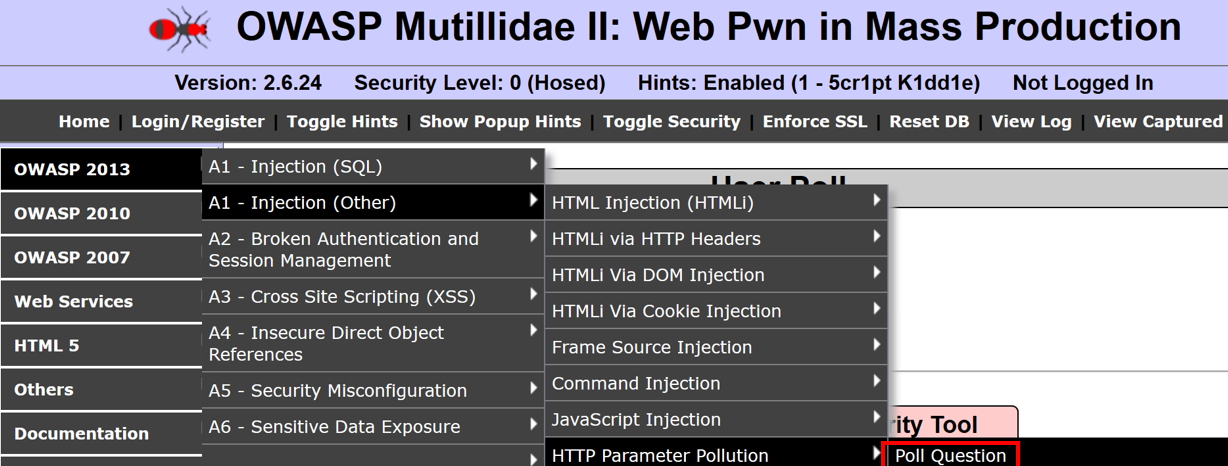Open the Web Services menu
Screen dimensions: 1228x466
[73, 301]
